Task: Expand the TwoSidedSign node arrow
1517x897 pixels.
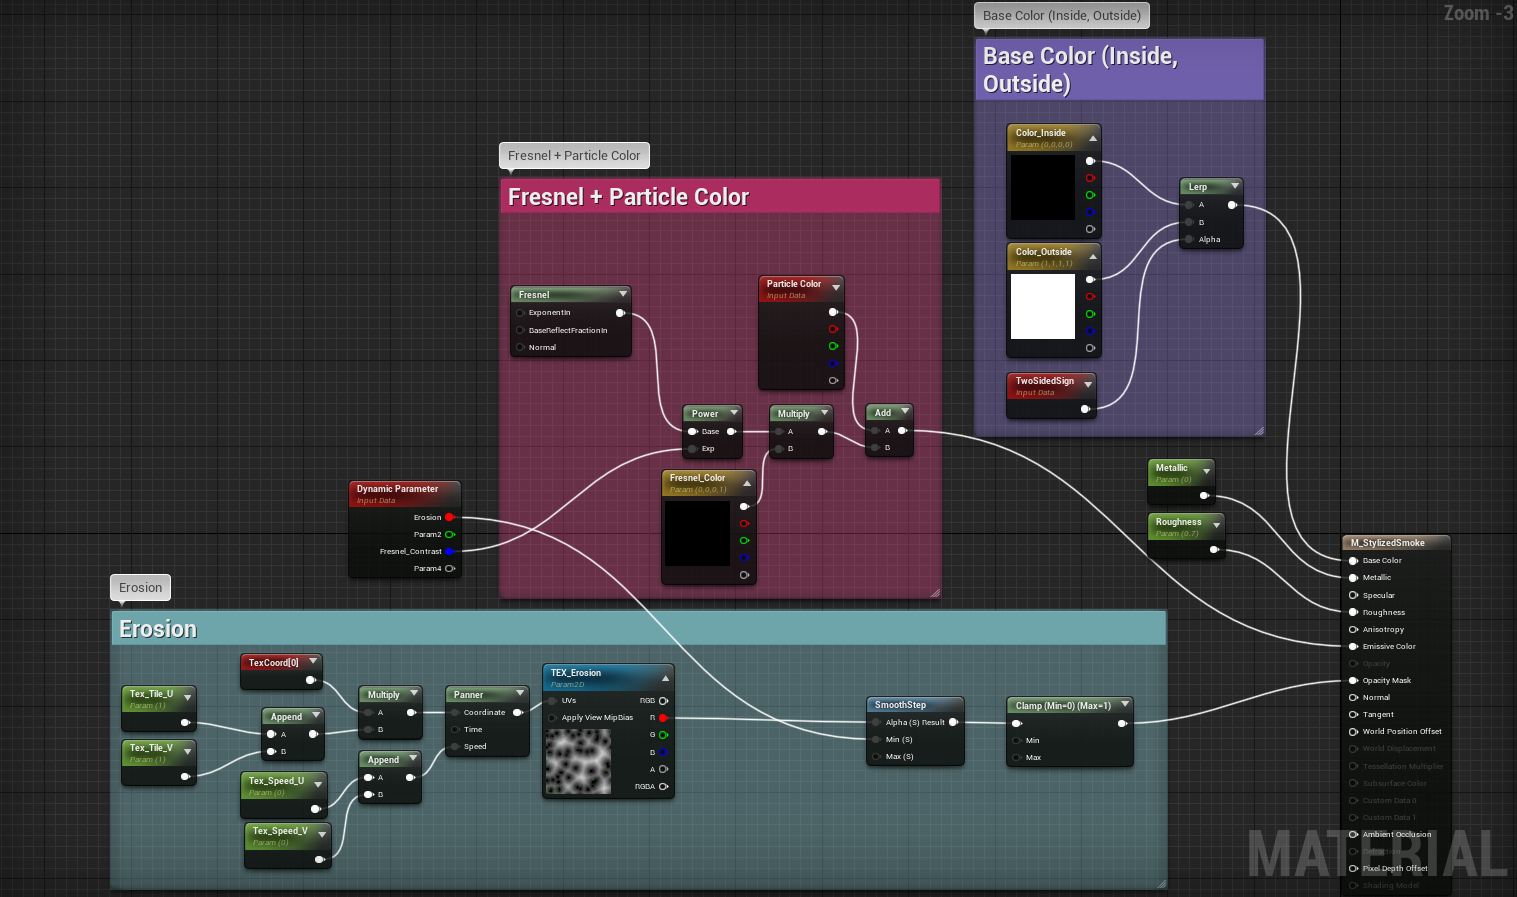Action: click(1088, 385)
